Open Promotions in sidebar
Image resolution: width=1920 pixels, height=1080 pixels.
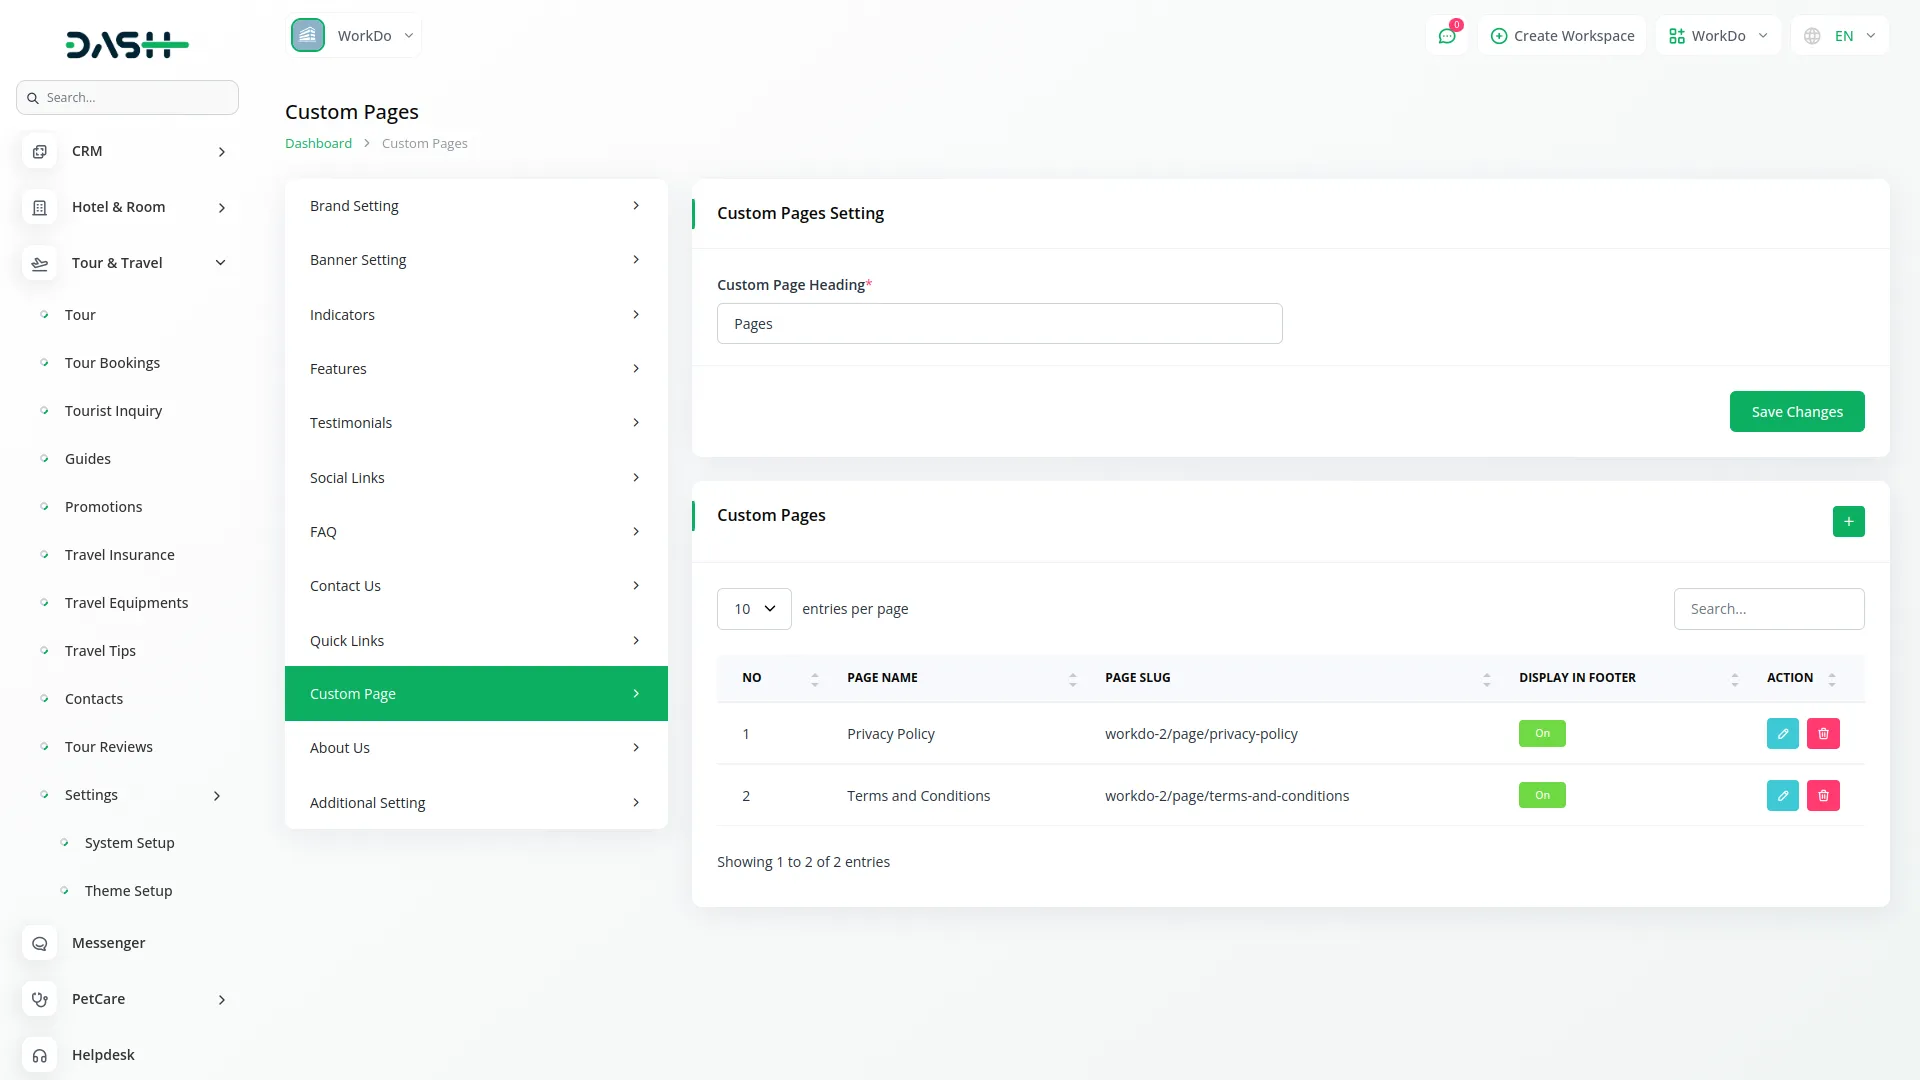(103, 507)
